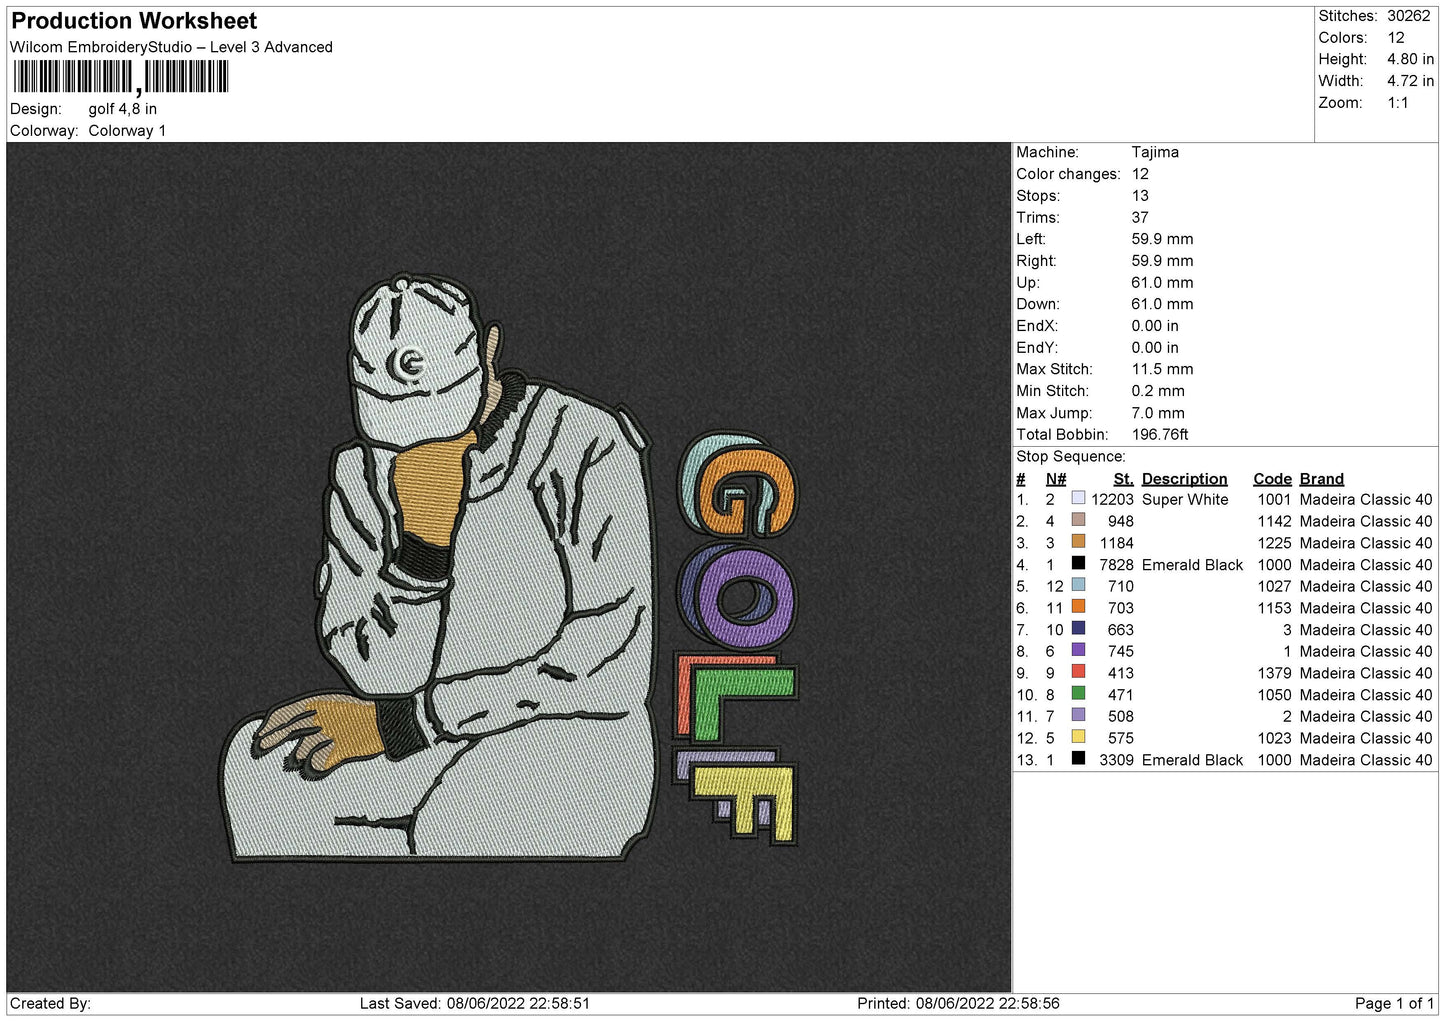The width and height of the screenshot is (1445, 1021).
Task: Select the Max Stitch value 11.5 mm
Action: [1162, 369]
